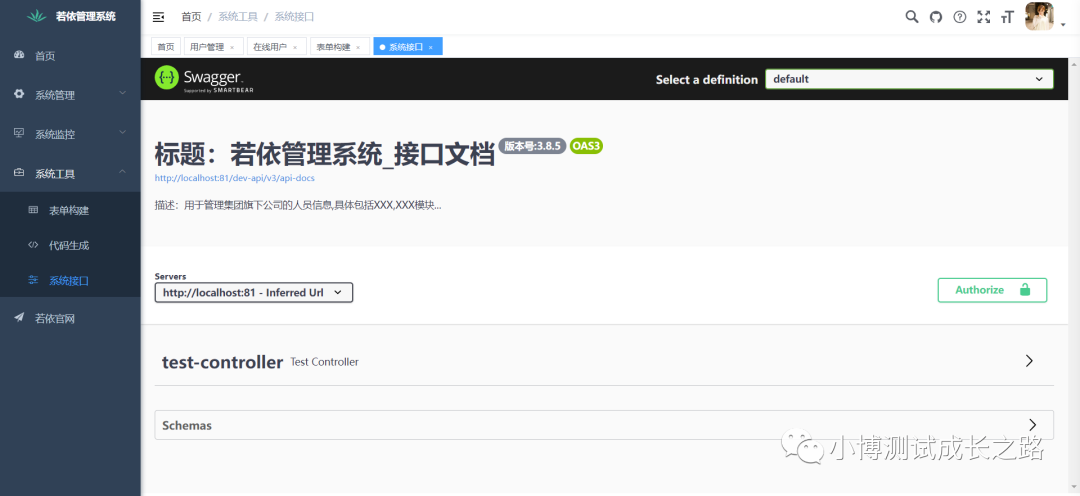This screenshot has width=1080, height=496.
Task: Click 系统接口 in the breadcrumb
Action: 294,17
